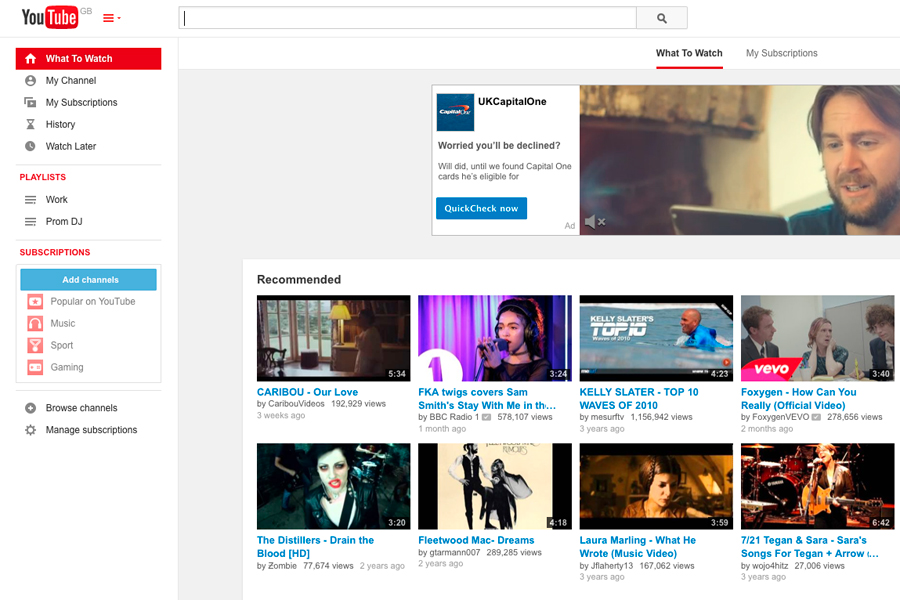The height and width of the screenshot is (600, 900).
Task: Click the YouTube logo
Action: [50, 17]
